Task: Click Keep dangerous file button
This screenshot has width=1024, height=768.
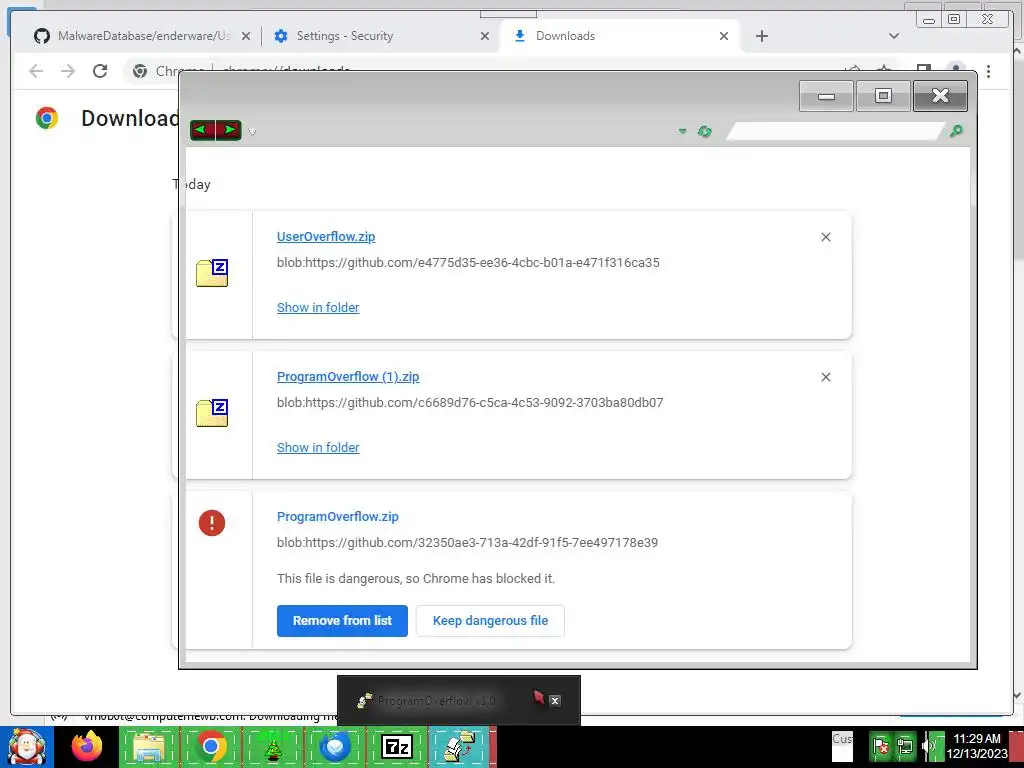Action: 490,620
